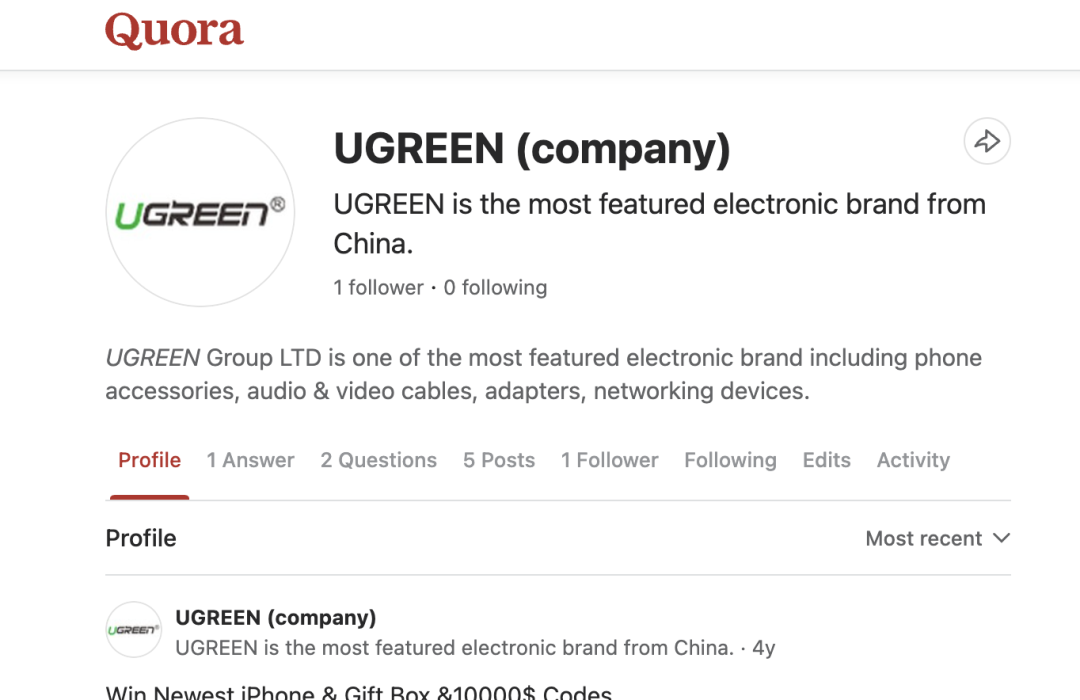Click the small UGREEN avatar in post
1080x700 pixels.
(134, 630)
